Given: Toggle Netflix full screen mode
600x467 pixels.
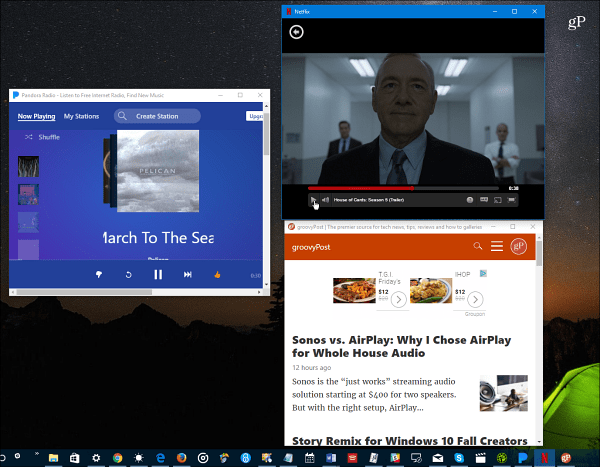Looking at the screenshot, I should pos(511,200).
